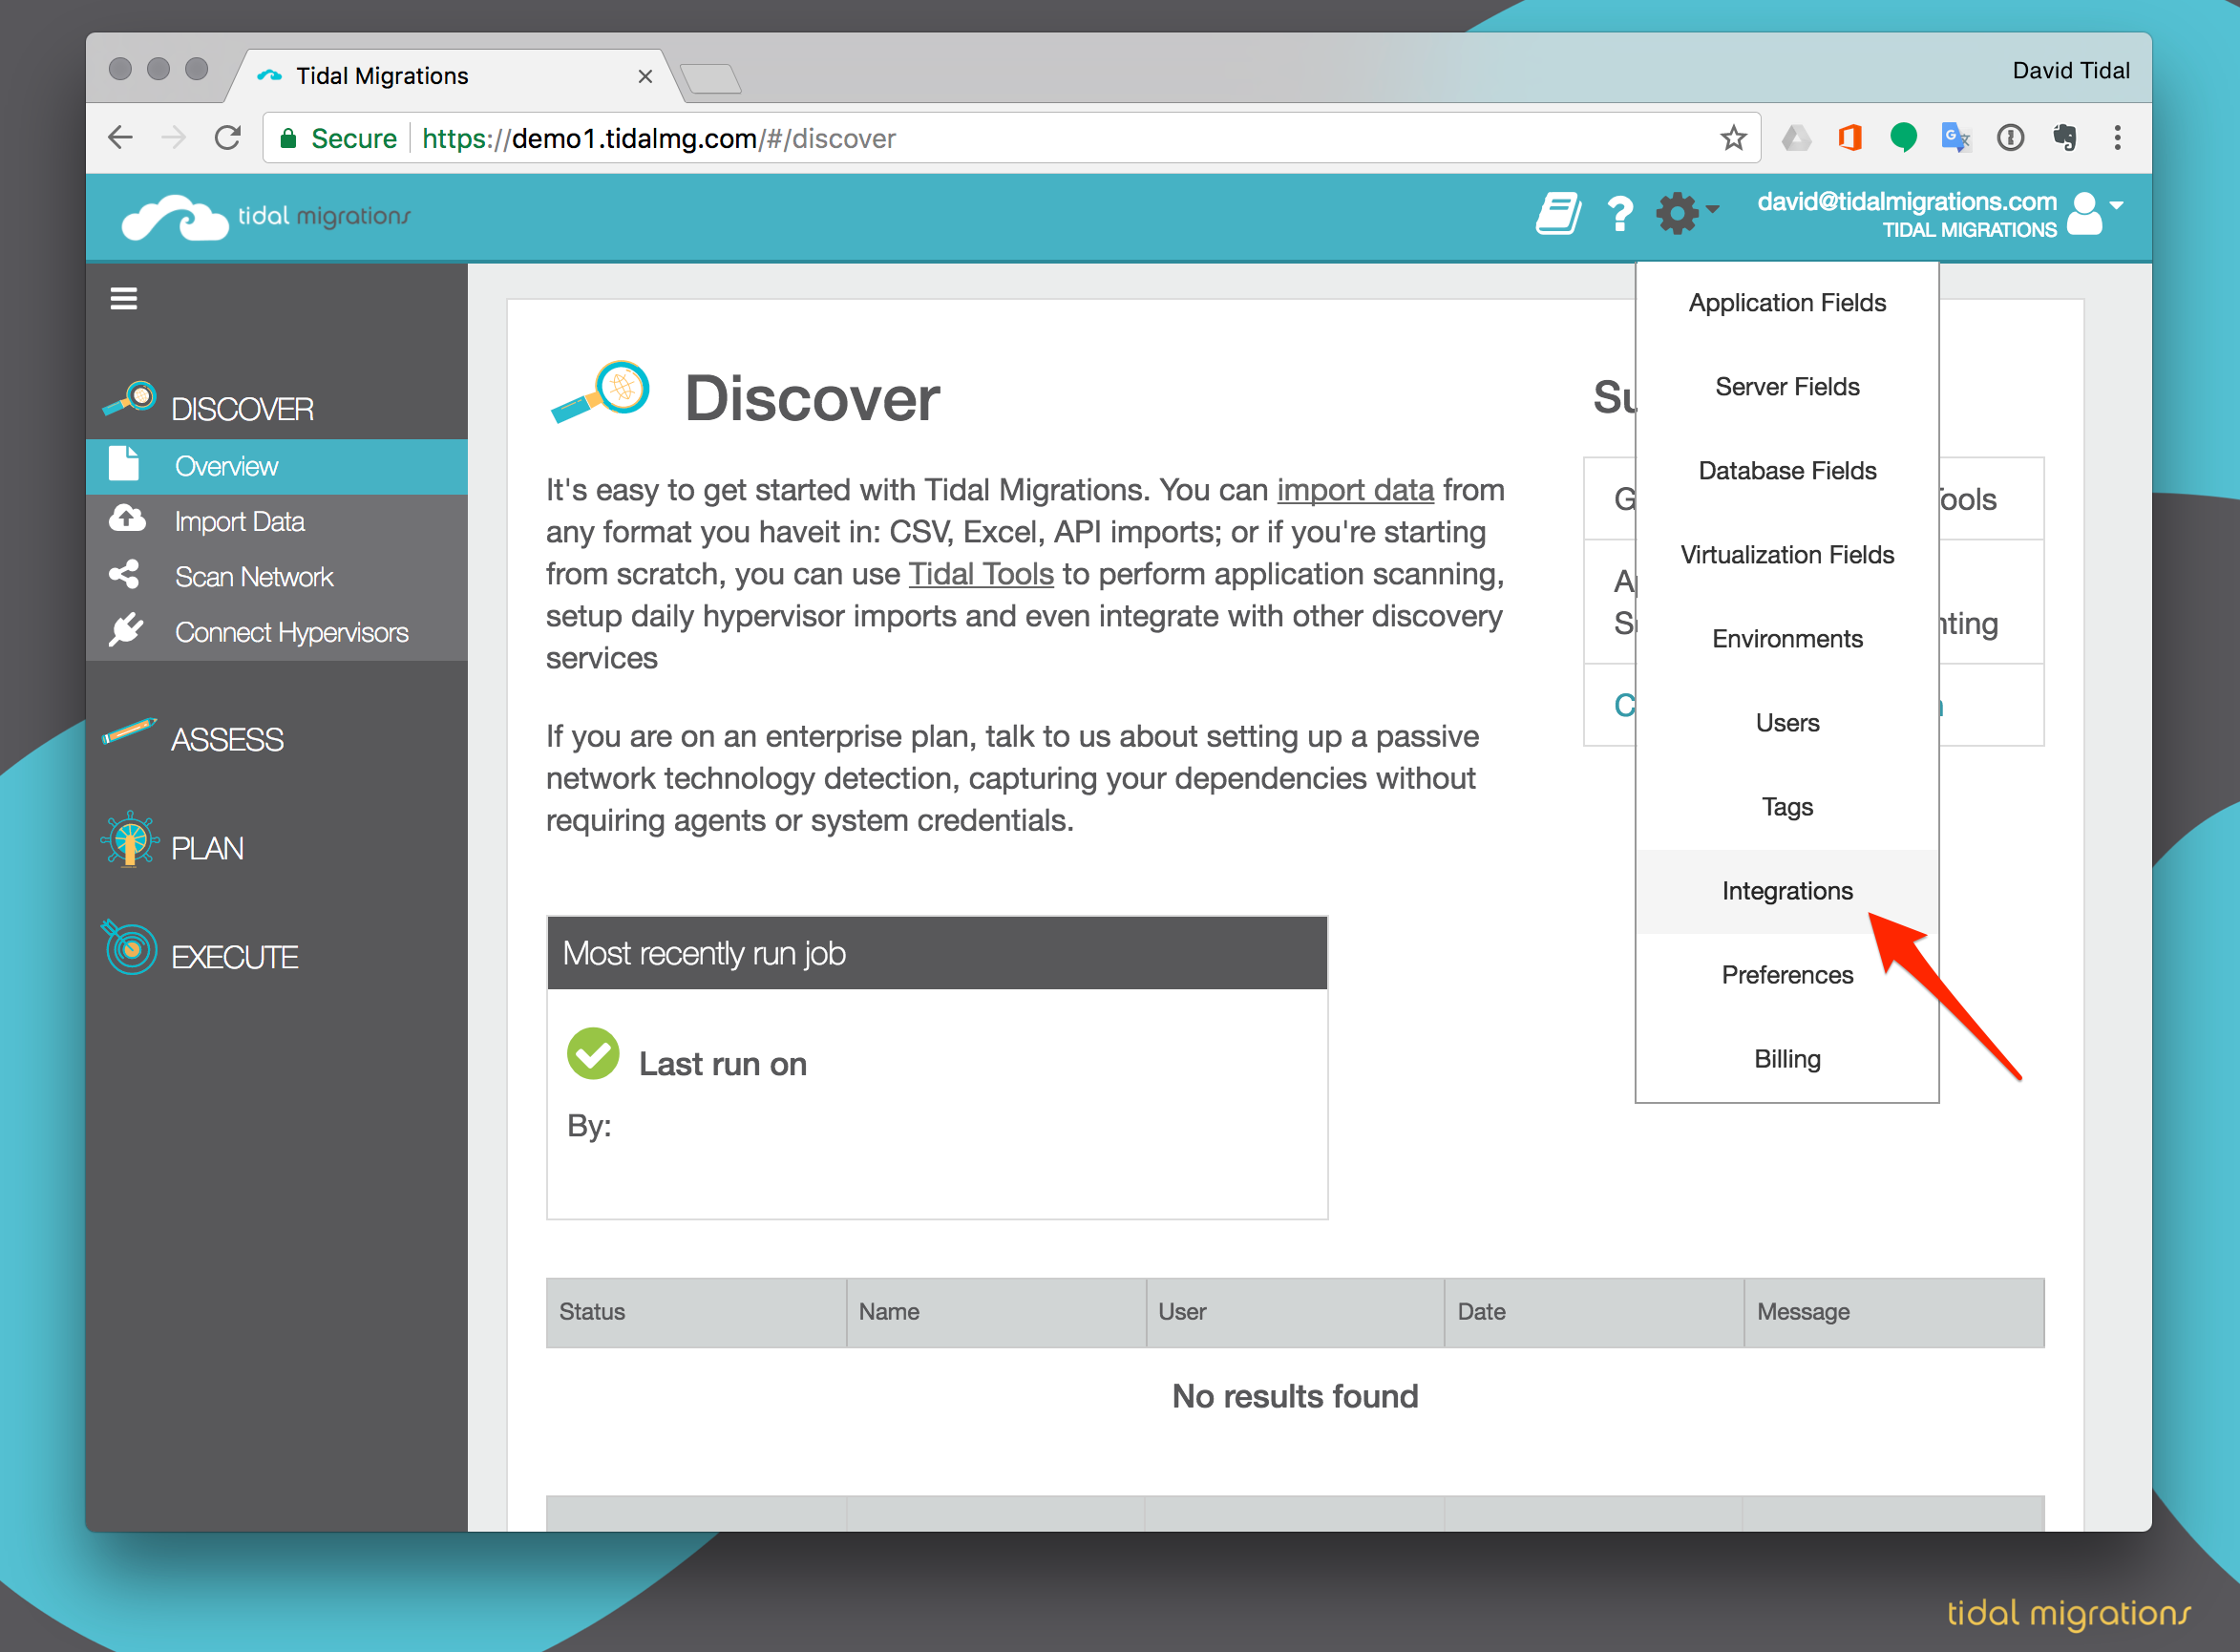The width and height of the screenshot is (2240, 1652).
Task: Select the DISCOVER magnifying glass icon
Action: (x=131, y=398)
